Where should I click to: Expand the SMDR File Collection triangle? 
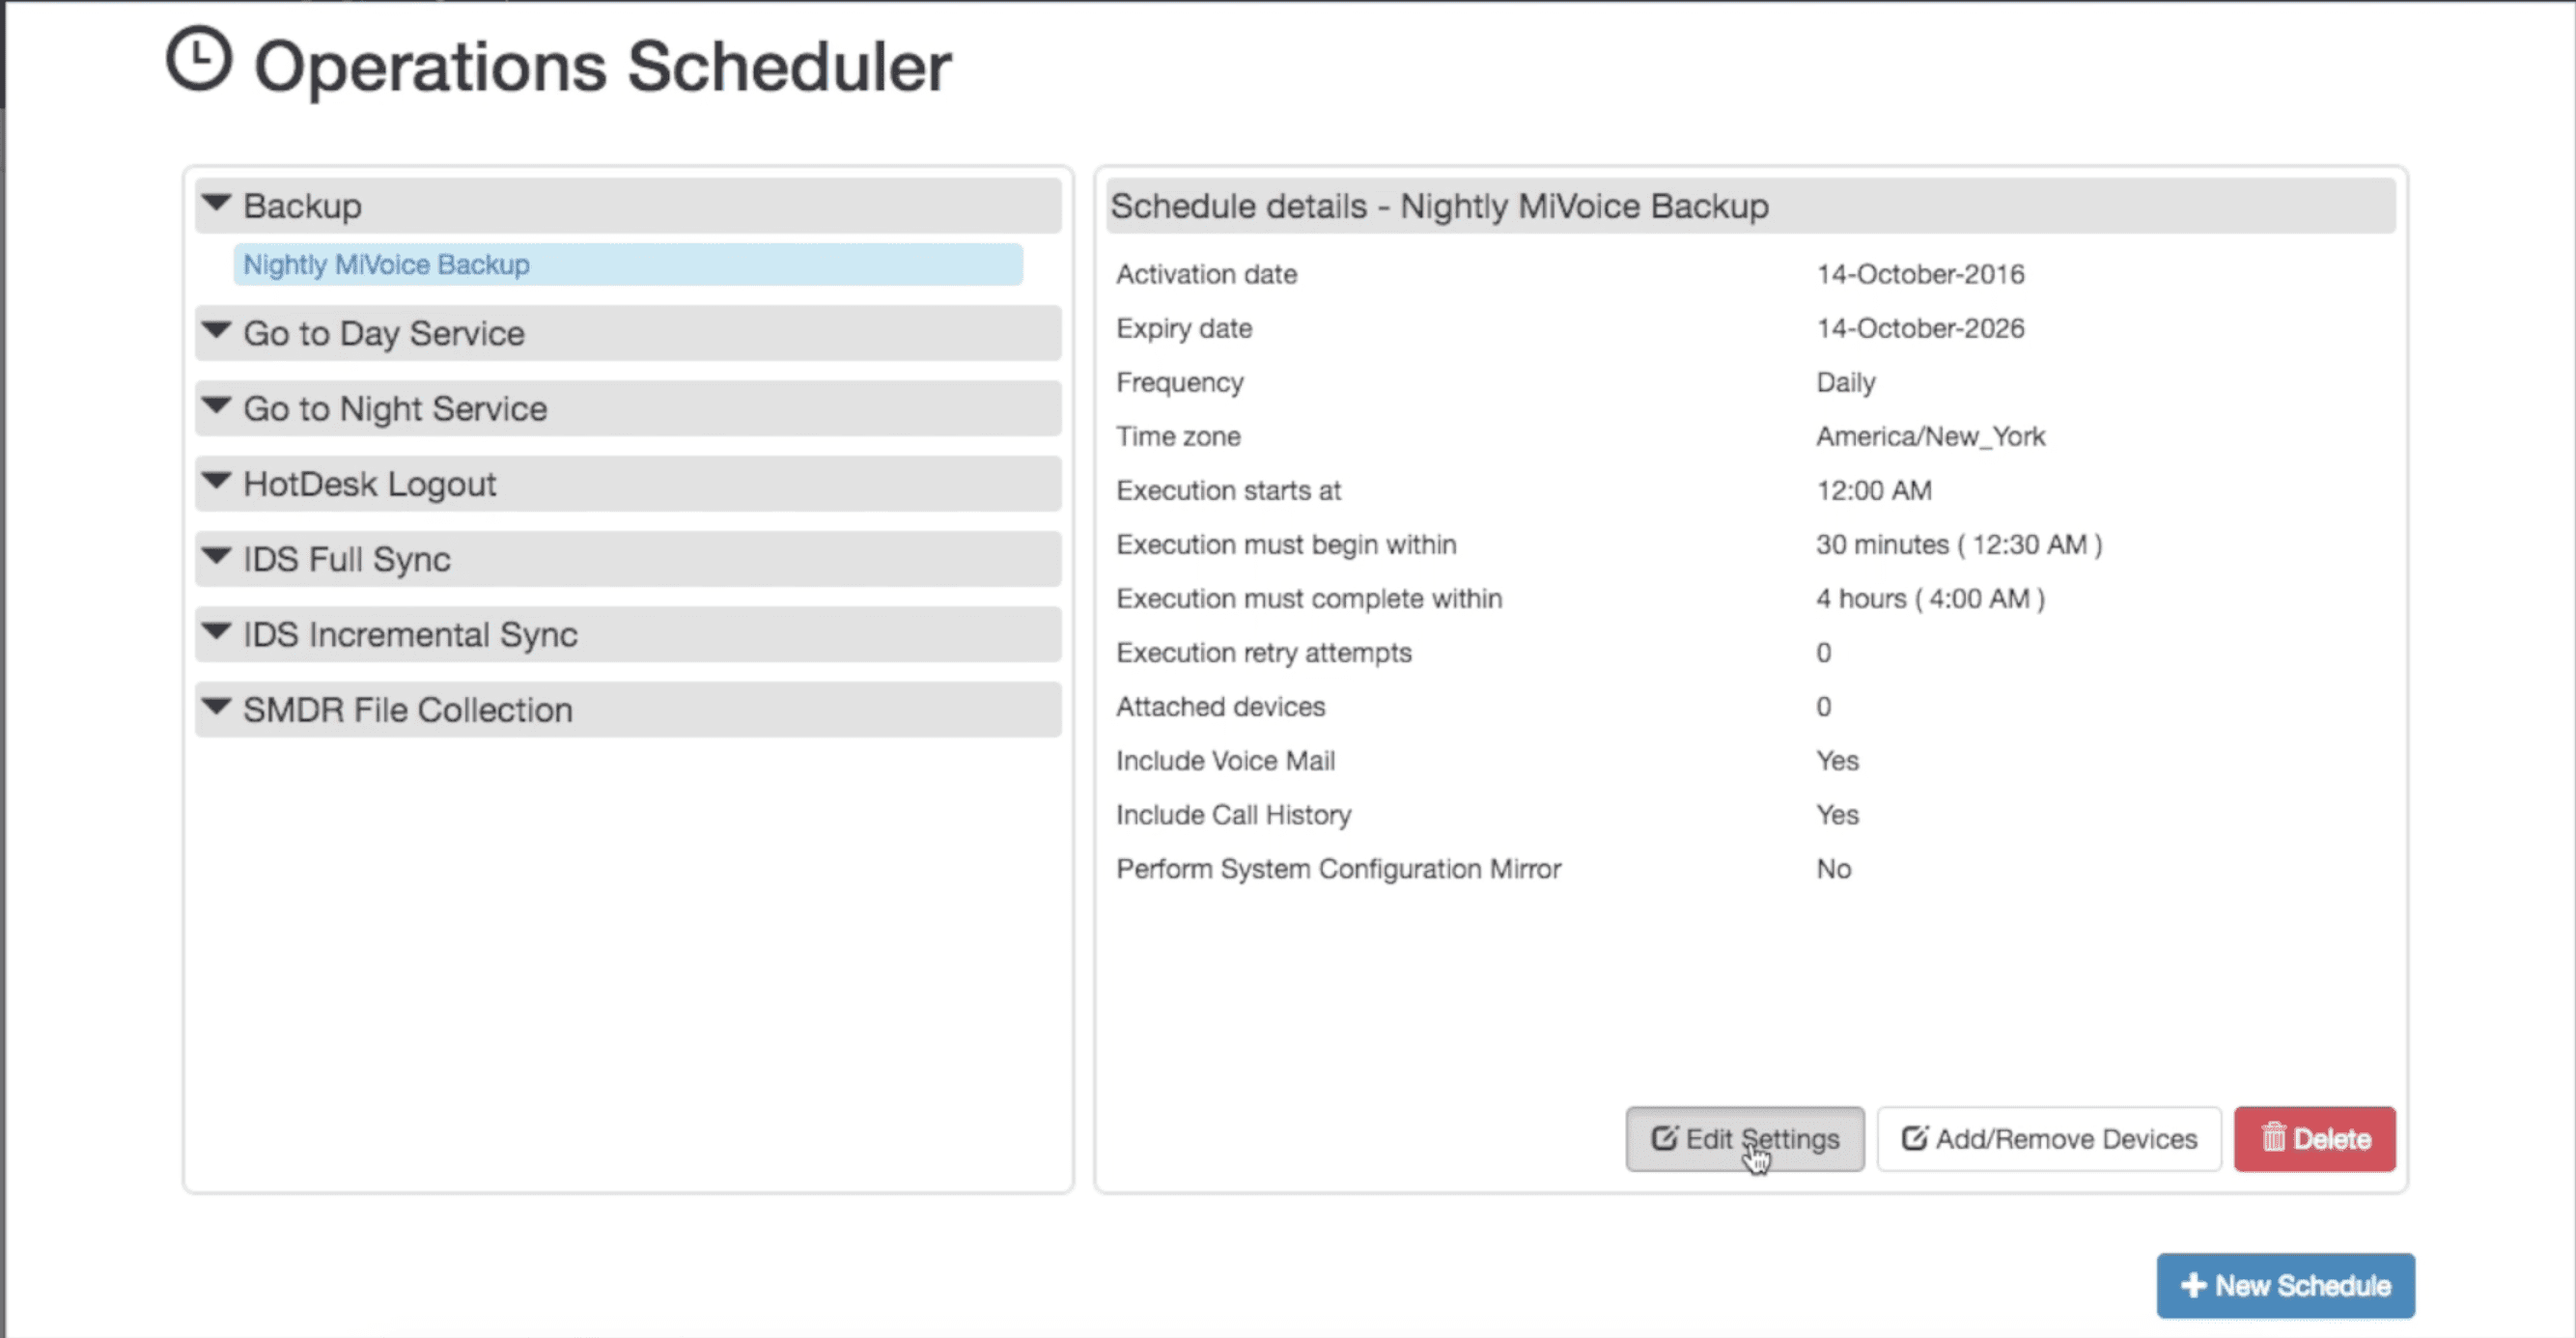click(x=217, y=708)
